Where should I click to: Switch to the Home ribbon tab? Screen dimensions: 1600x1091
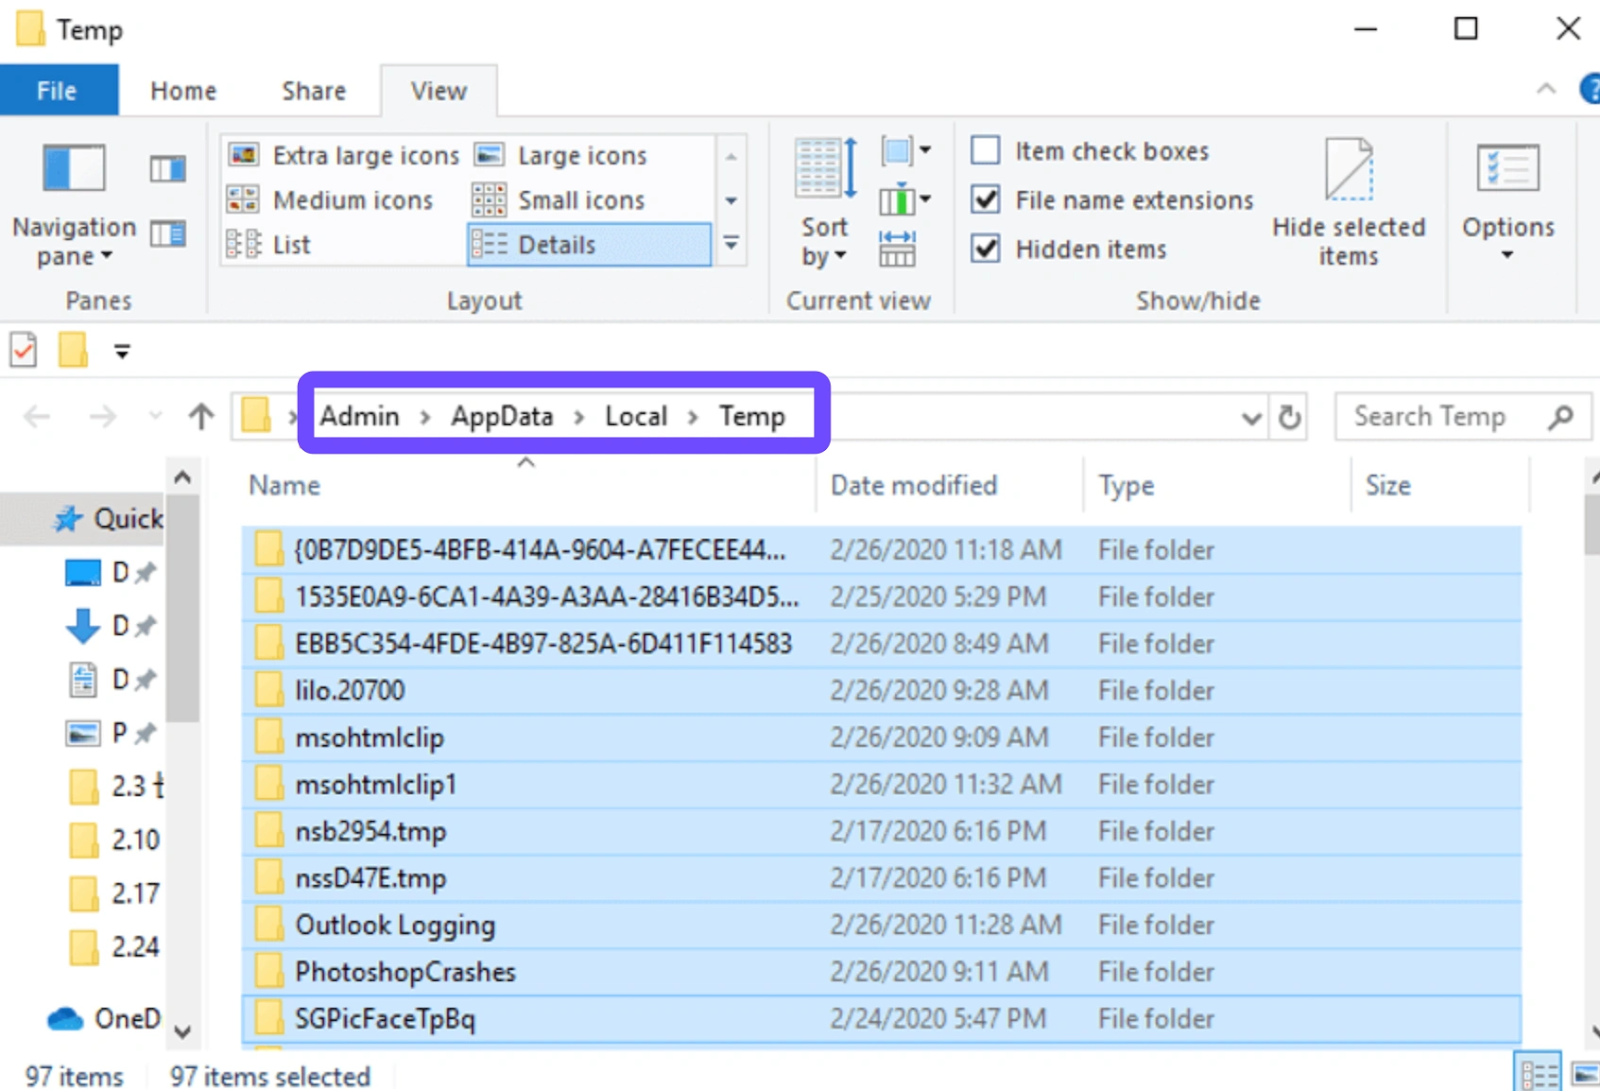point(183,91)
